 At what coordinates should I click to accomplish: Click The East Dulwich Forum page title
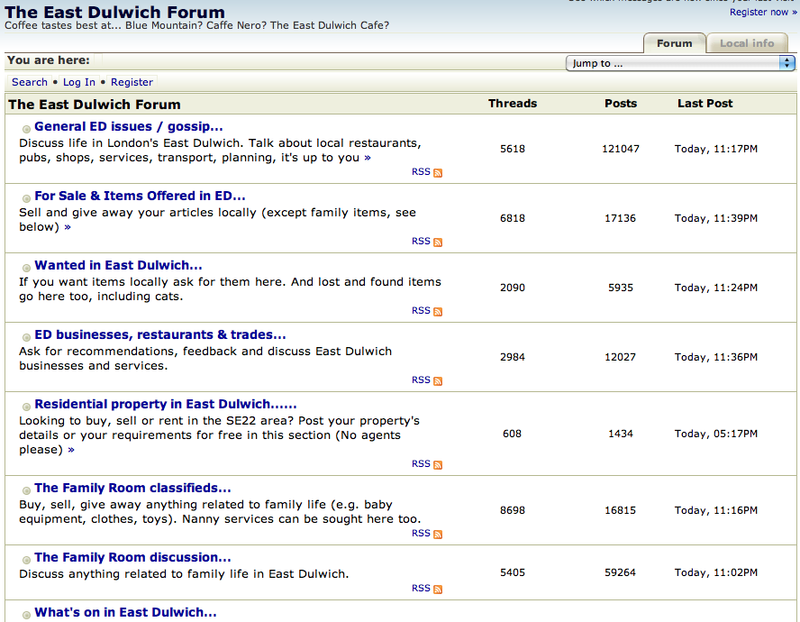point(114,12)
